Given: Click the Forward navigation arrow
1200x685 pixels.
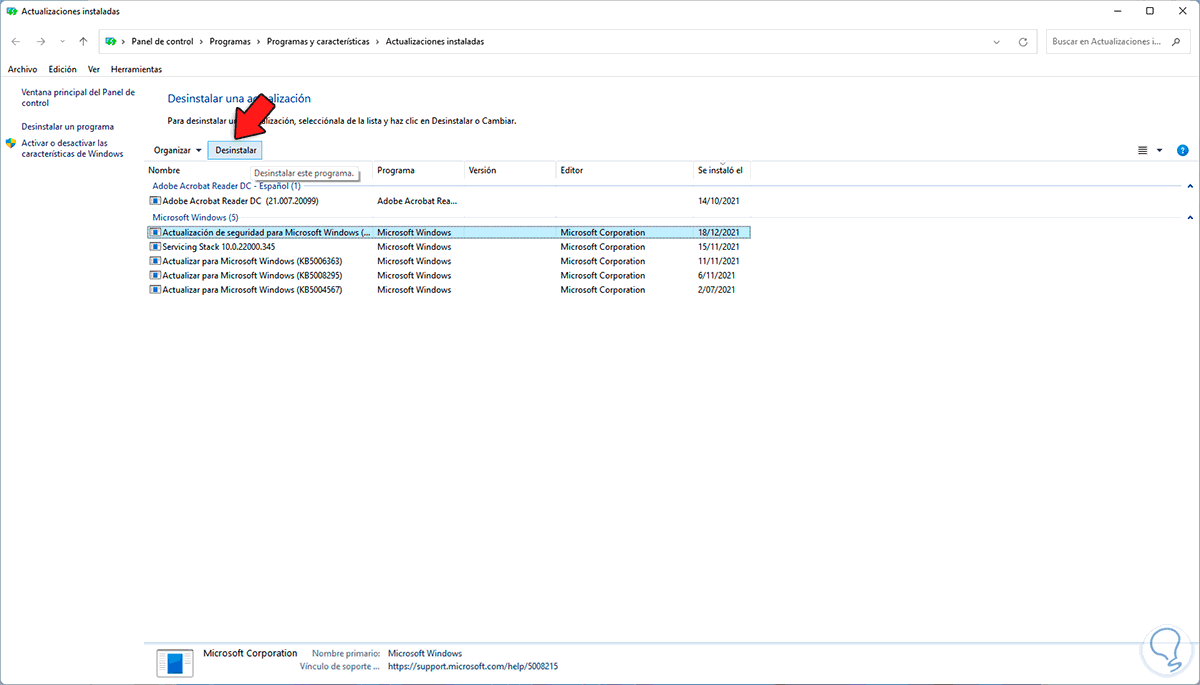Looking at the screenshot, I should (x=41, y=42).
